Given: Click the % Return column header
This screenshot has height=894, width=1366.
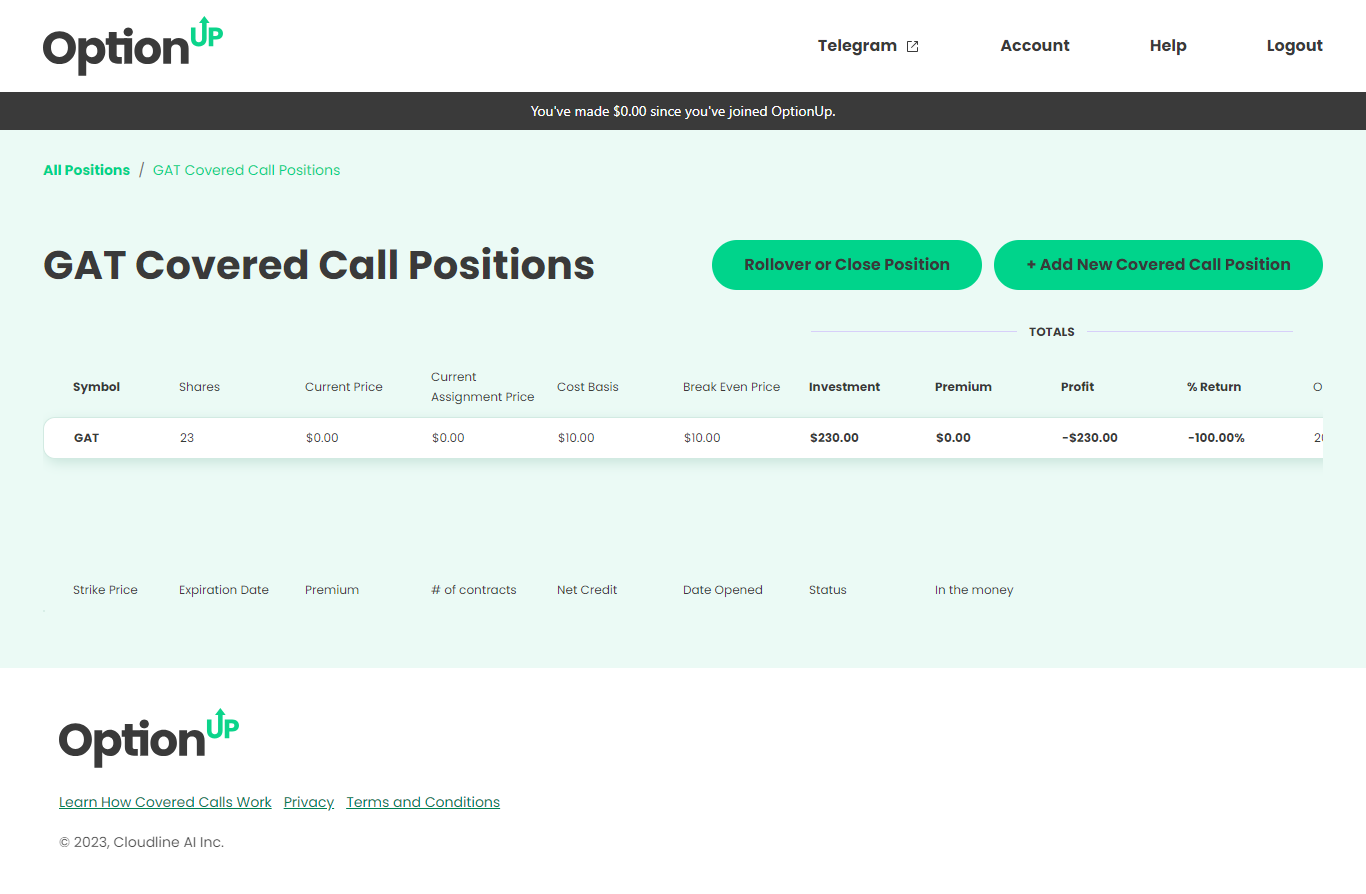Looking at the screenshot, I should (x=1214, y=387).
